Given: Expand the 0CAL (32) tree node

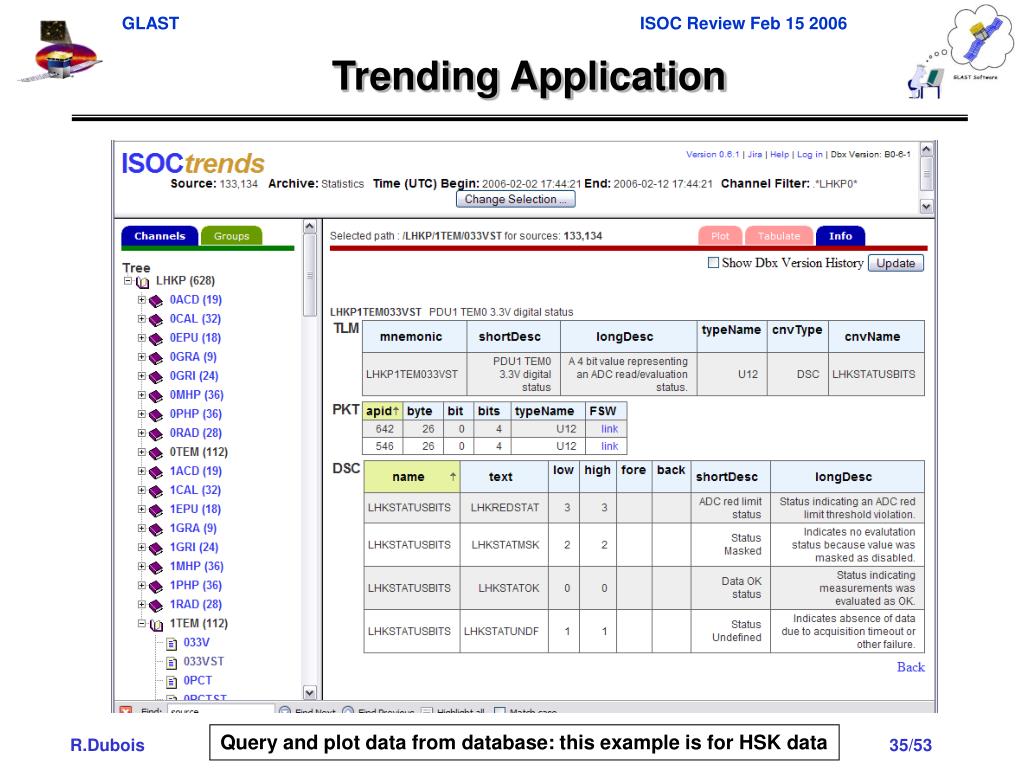Looking at the screenshot, I should tap(142, 319).
